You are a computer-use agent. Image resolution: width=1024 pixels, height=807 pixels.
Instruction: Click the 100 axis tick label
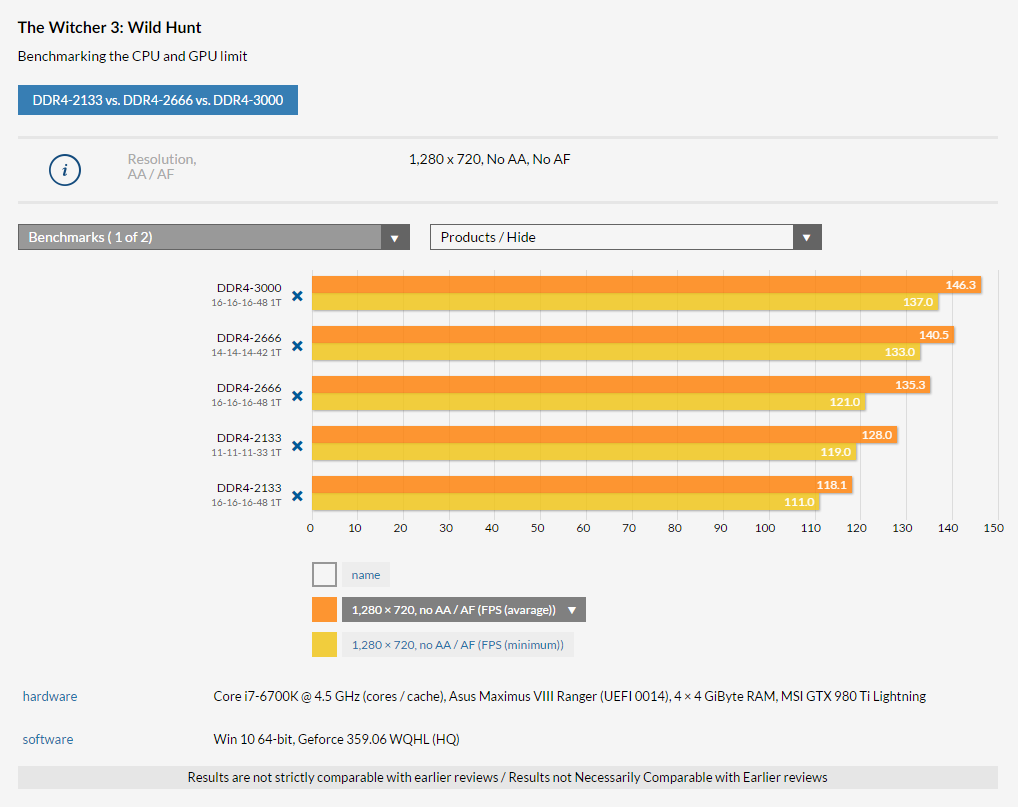765,528
